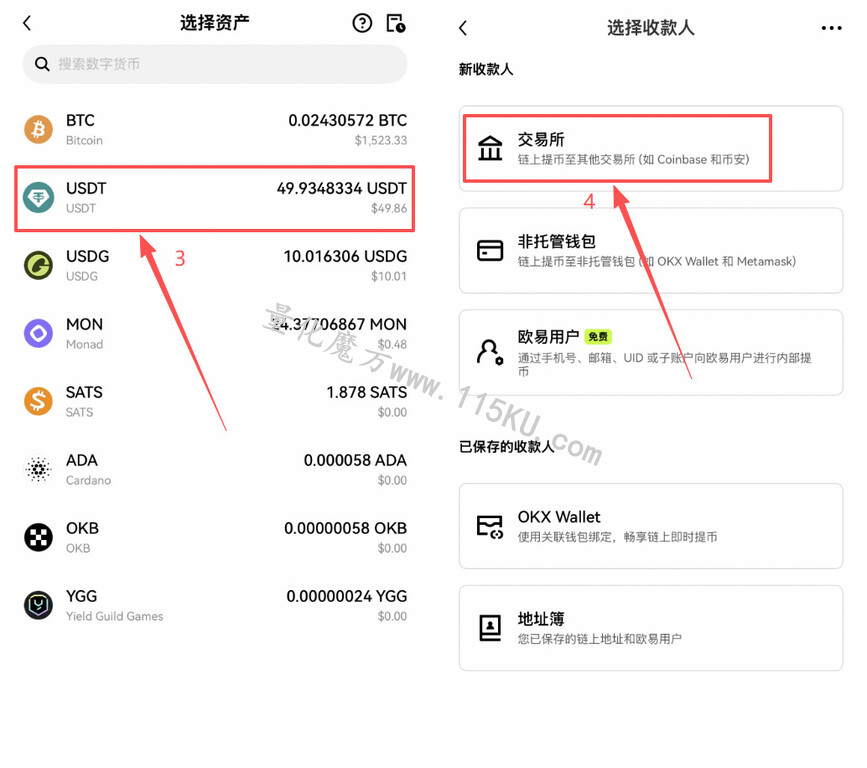Click the 10.016306 USDG balance

coord(345,257)
